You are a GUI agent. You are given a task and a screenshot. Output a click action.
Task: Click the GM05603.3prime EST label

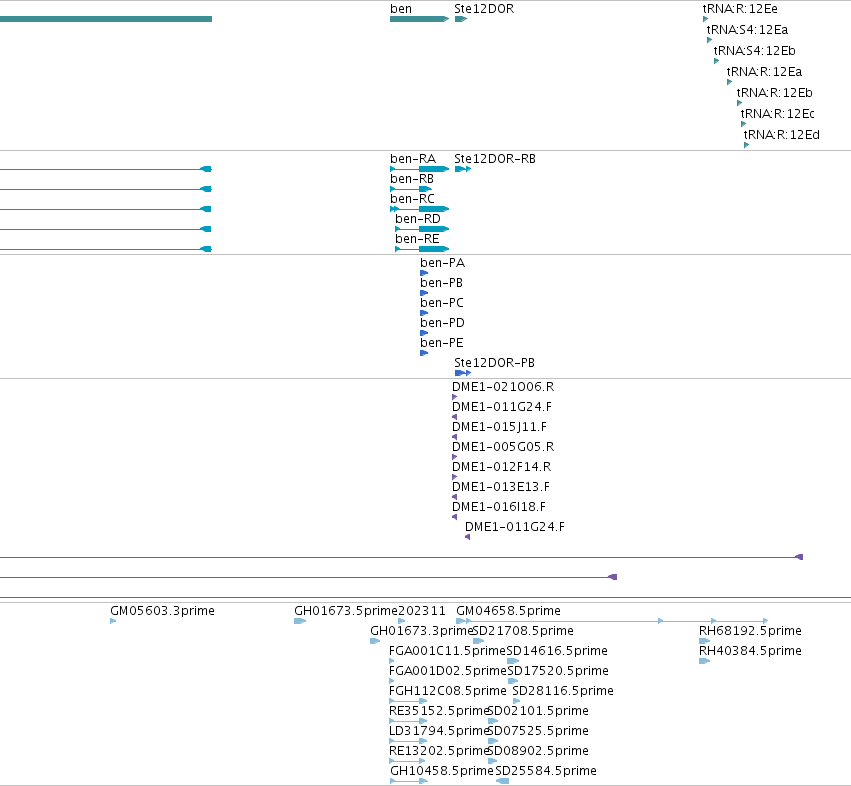coord(162,611)
